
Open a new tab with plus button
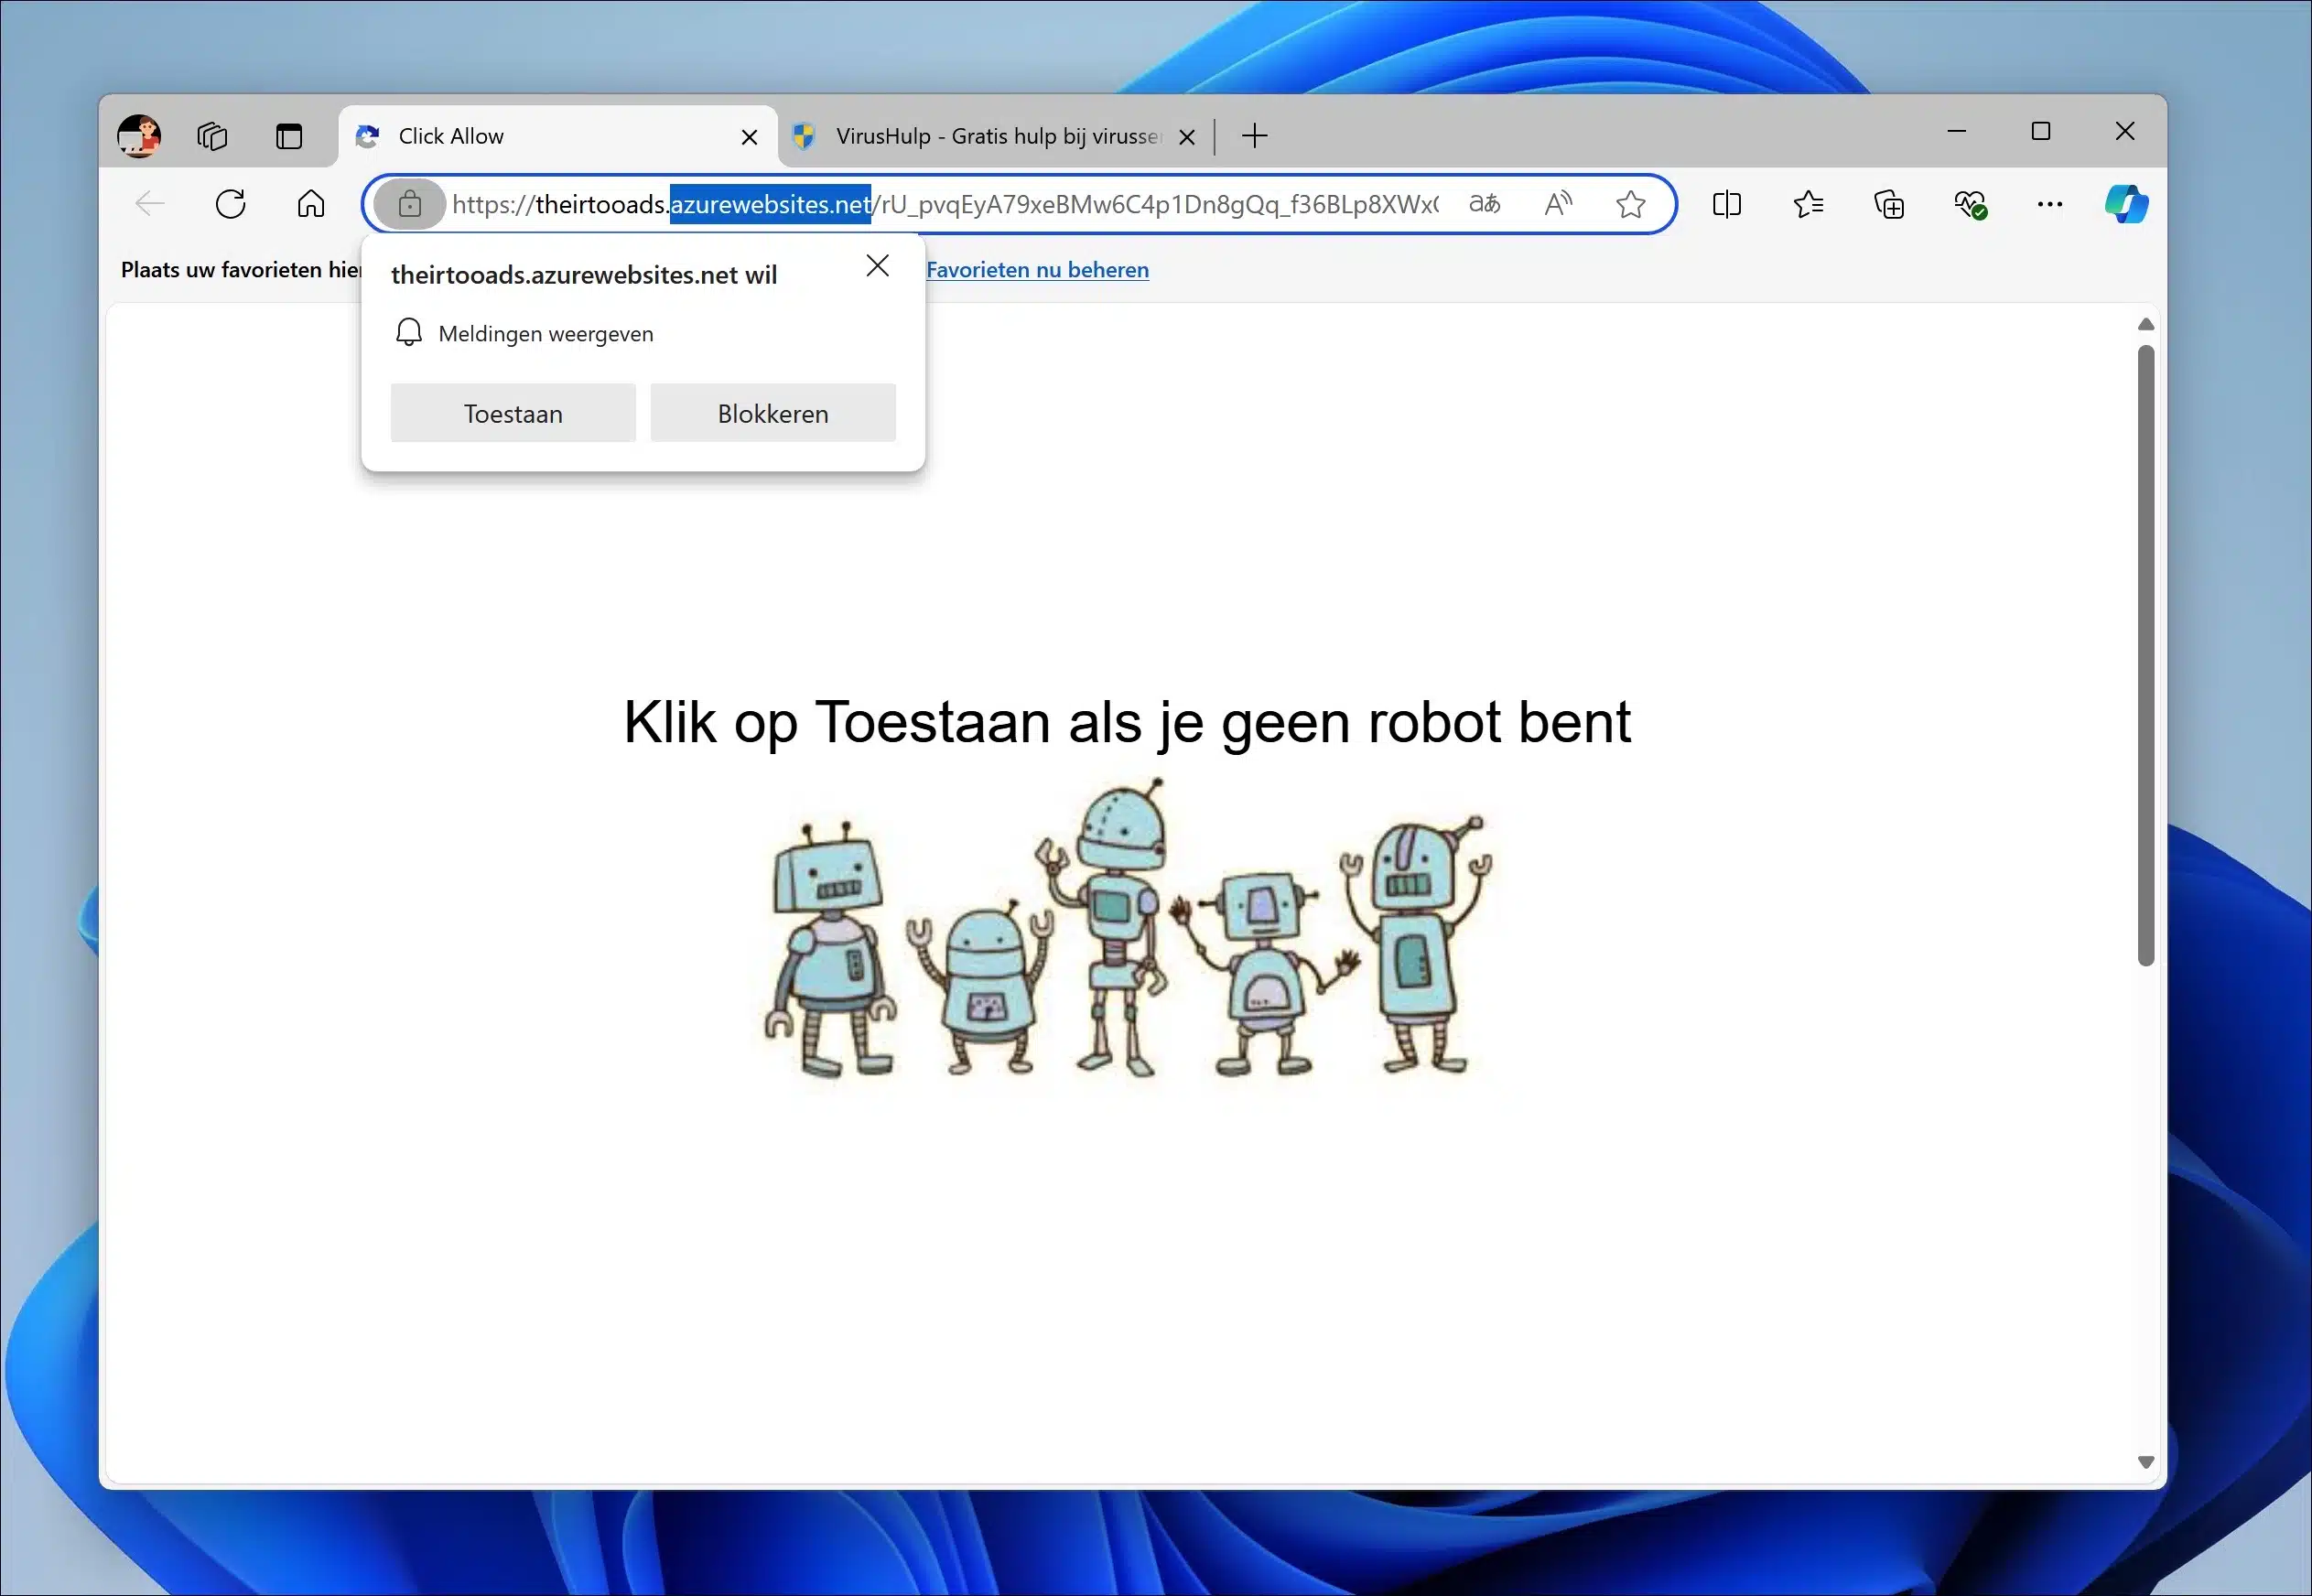tap(1254, 135)
